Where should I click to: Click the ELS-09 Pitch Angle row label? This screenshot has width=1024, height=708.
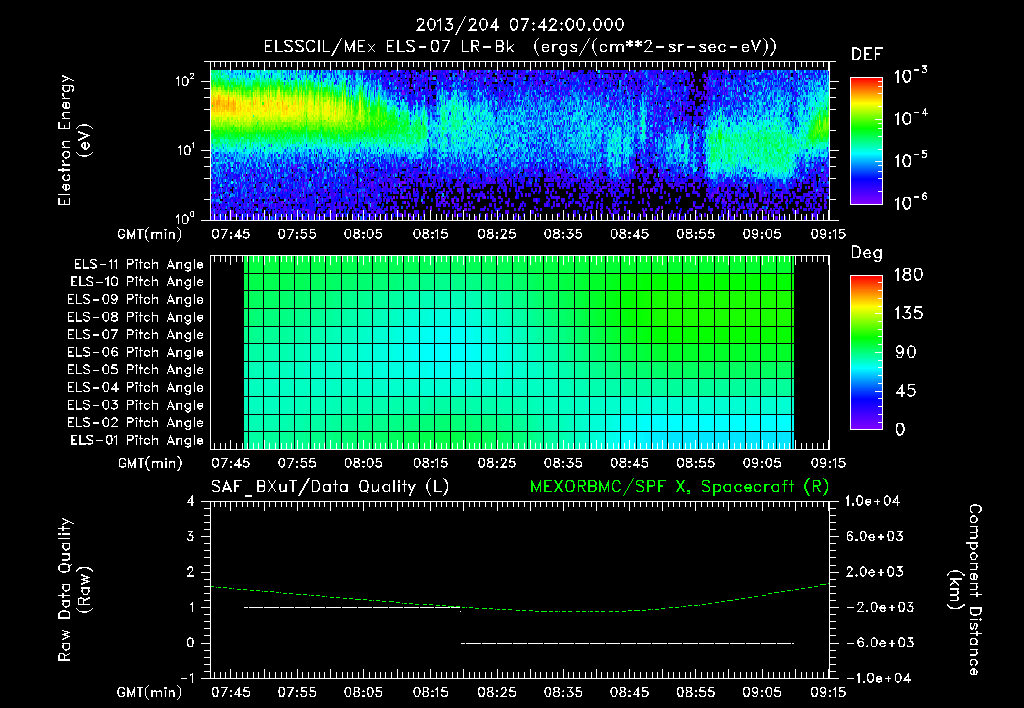[x=136, y=300]
